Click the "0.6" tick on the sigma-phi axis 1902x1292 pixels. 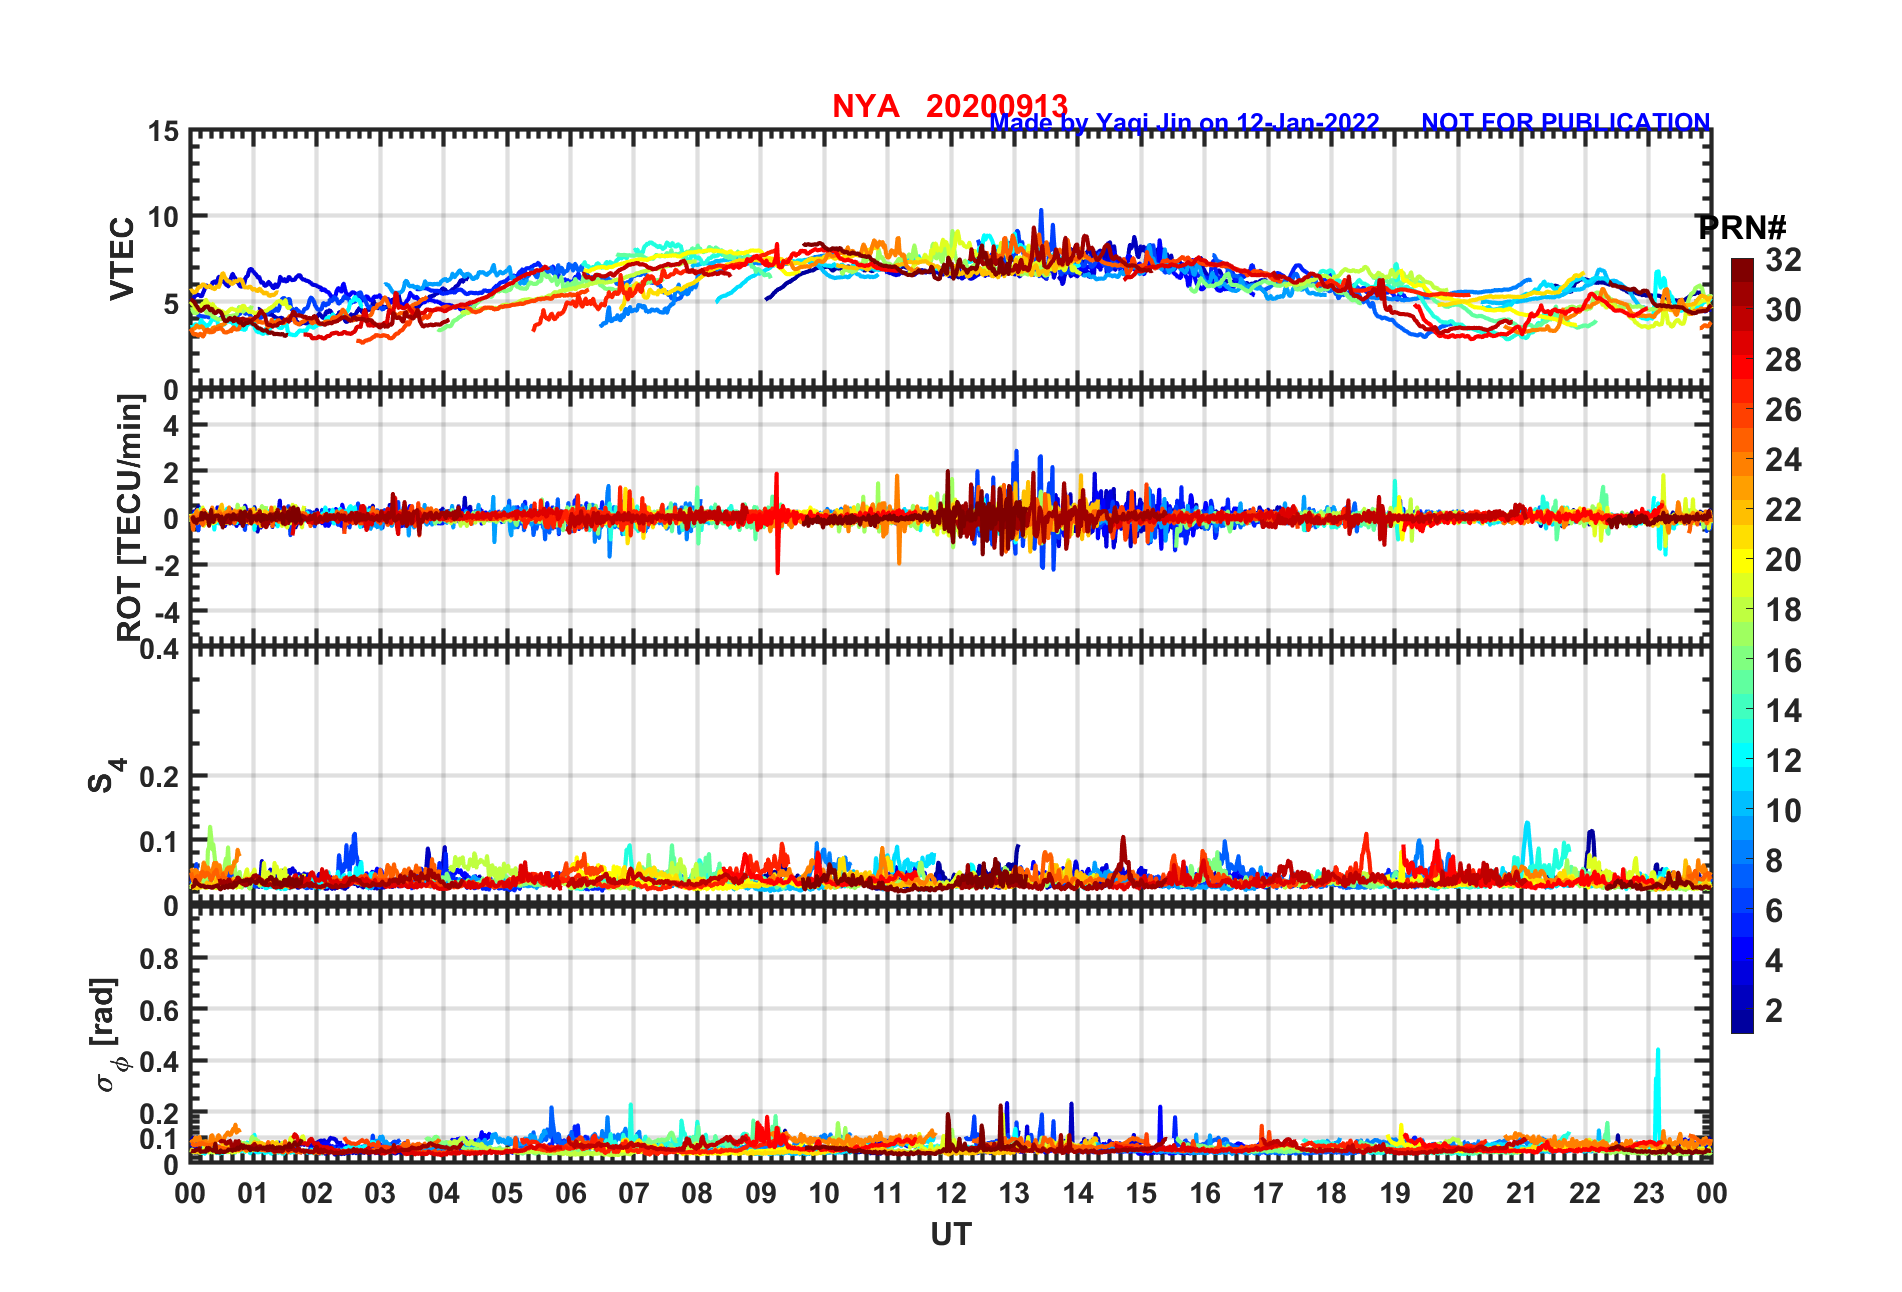coord(160,1010)
